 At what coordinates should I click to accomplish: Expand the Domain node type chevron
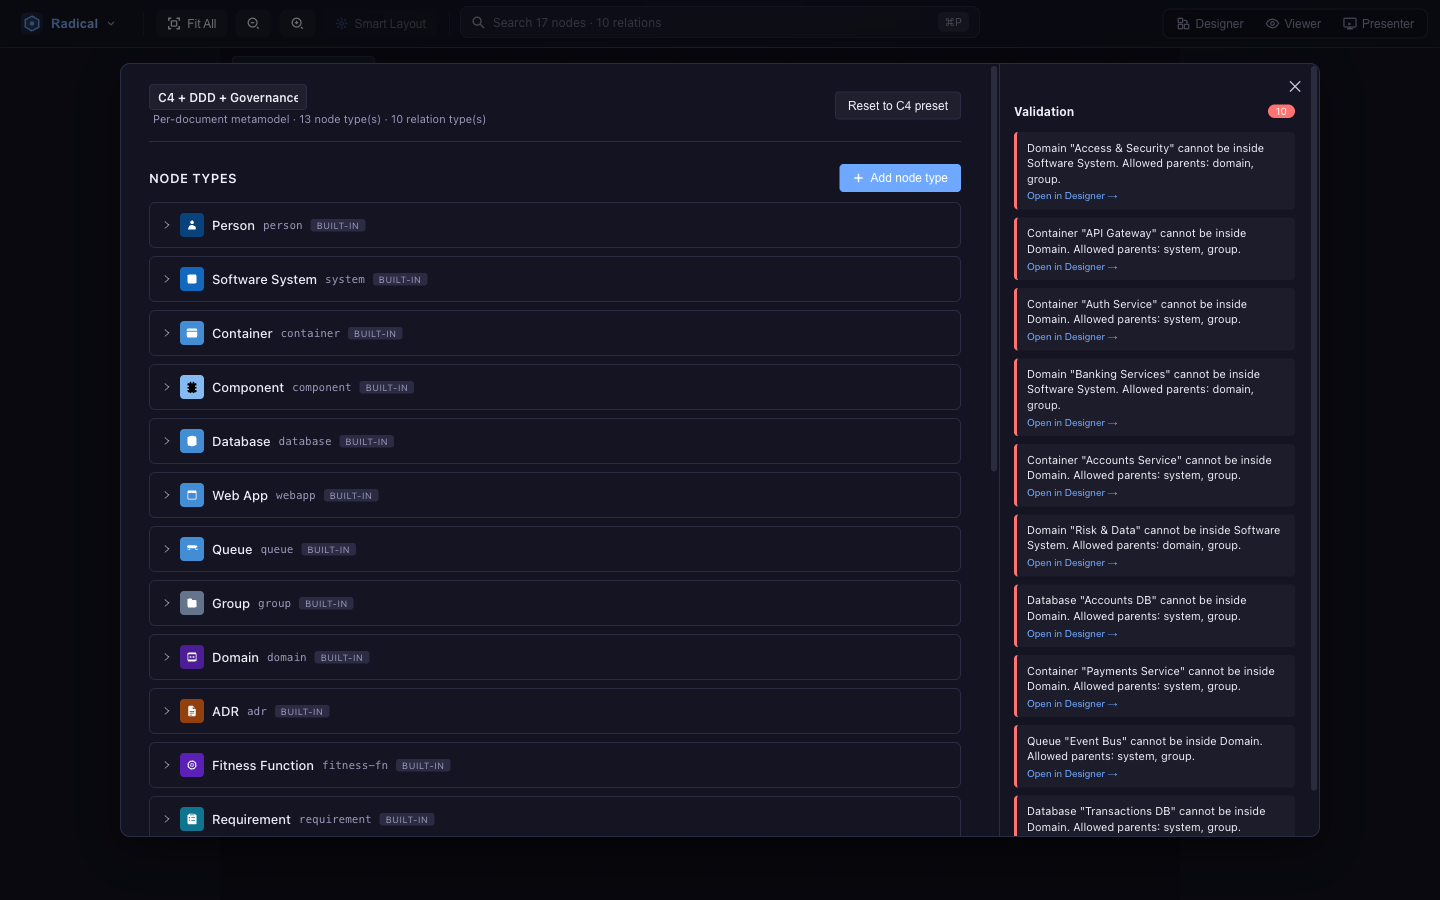(x=167, y=657)
